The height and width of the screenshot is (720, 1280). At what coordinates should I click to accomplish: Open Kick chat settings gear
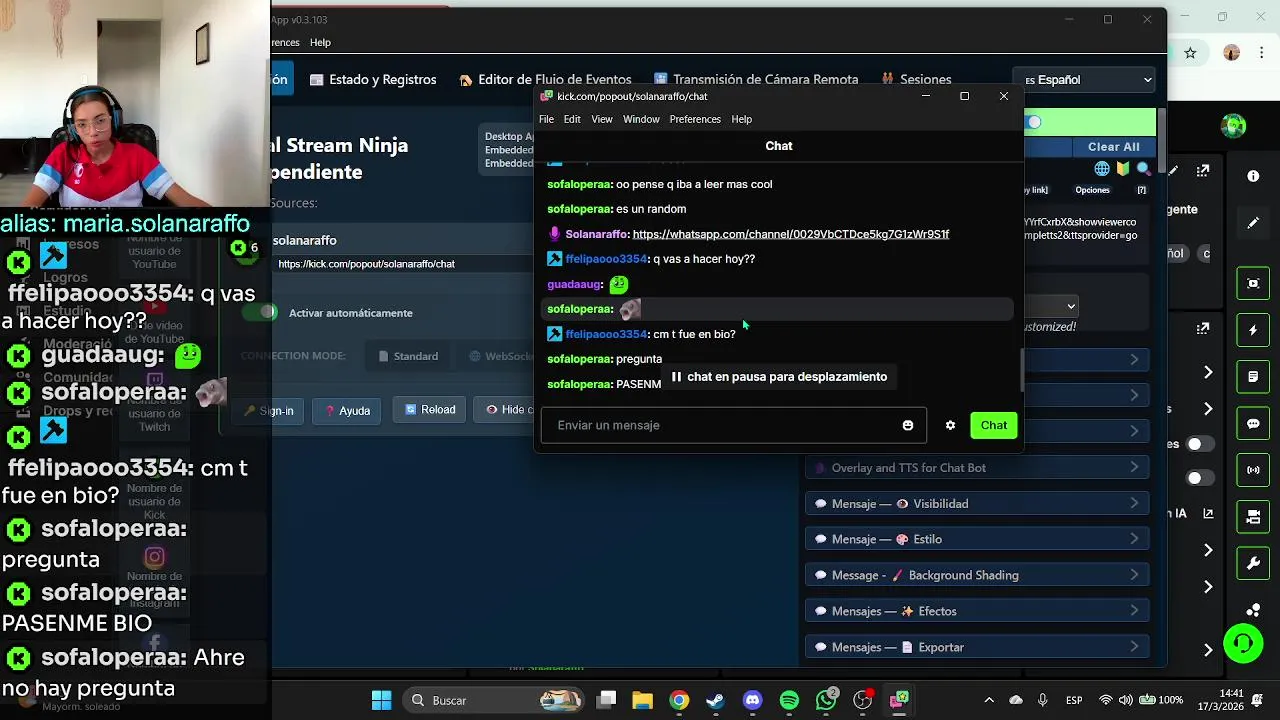pyautogui.click(x=950, y=425)
